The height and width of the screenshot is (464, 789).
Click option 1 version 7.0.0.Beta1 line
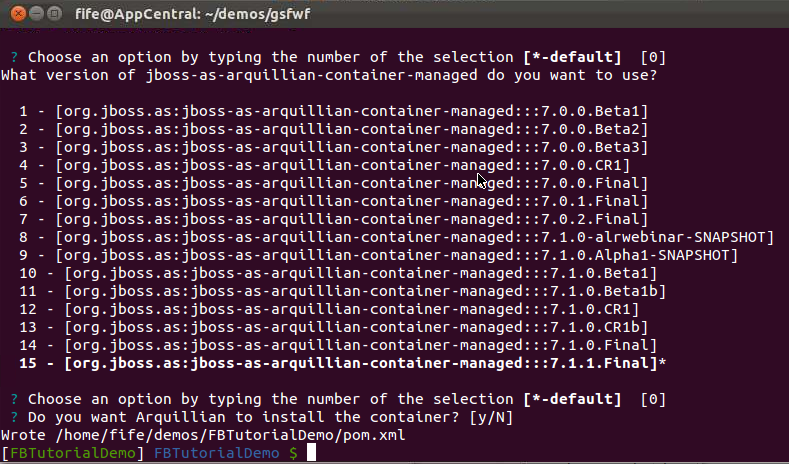(334, 111)
